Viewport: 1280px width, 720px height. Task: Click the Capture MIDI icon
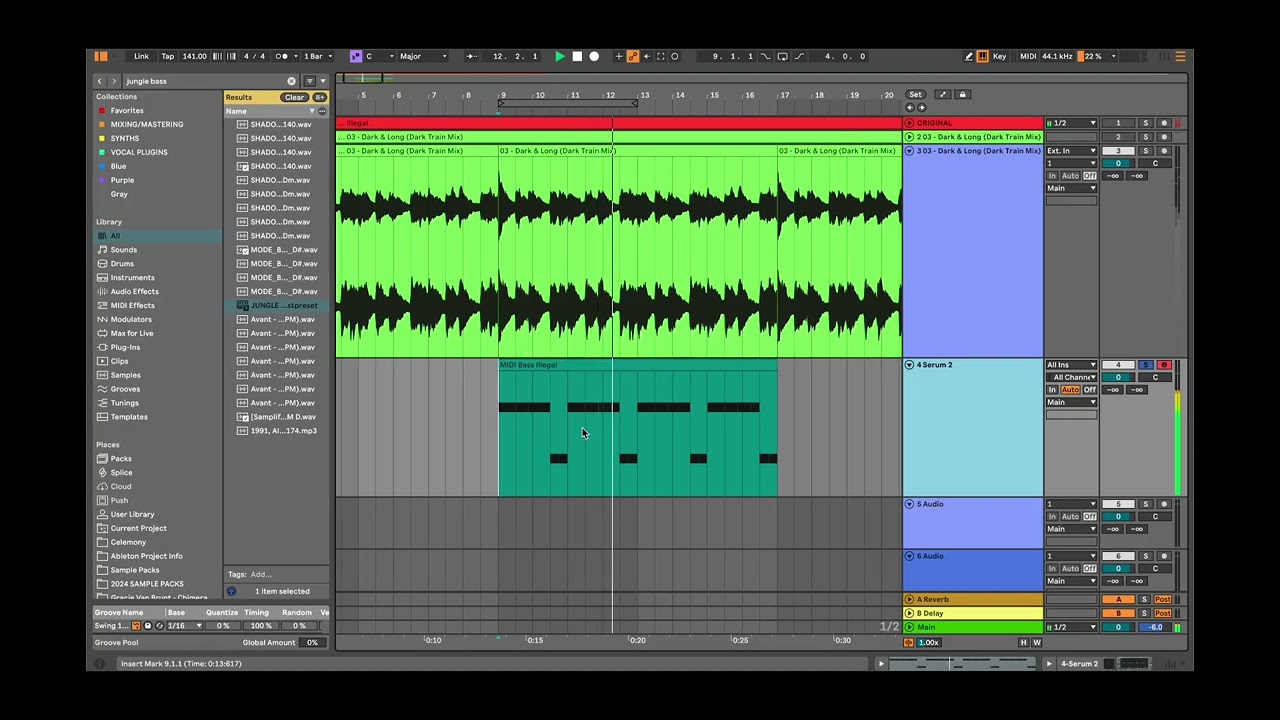[x=660, y=56]
